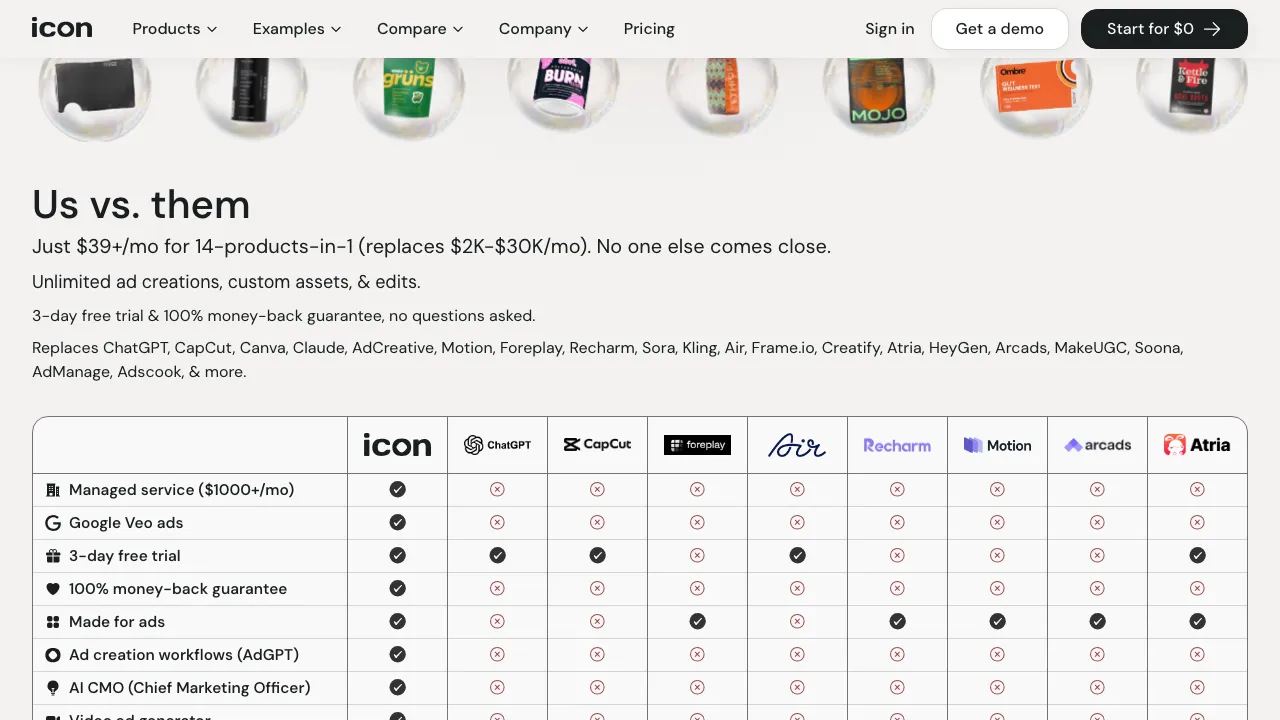Click the MOJO product thumbnail
The width and height of the screenshot is (1280, 720).
879,90
